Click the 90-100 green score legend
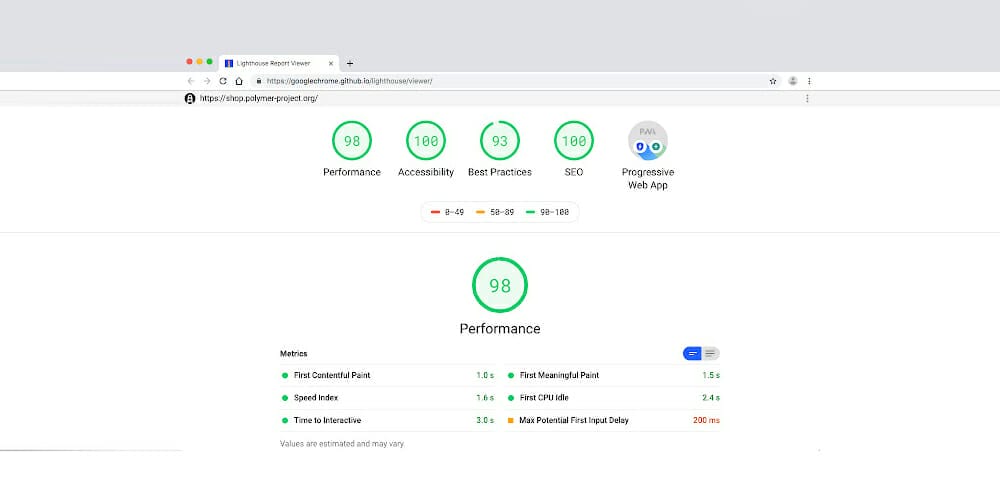 547,212
